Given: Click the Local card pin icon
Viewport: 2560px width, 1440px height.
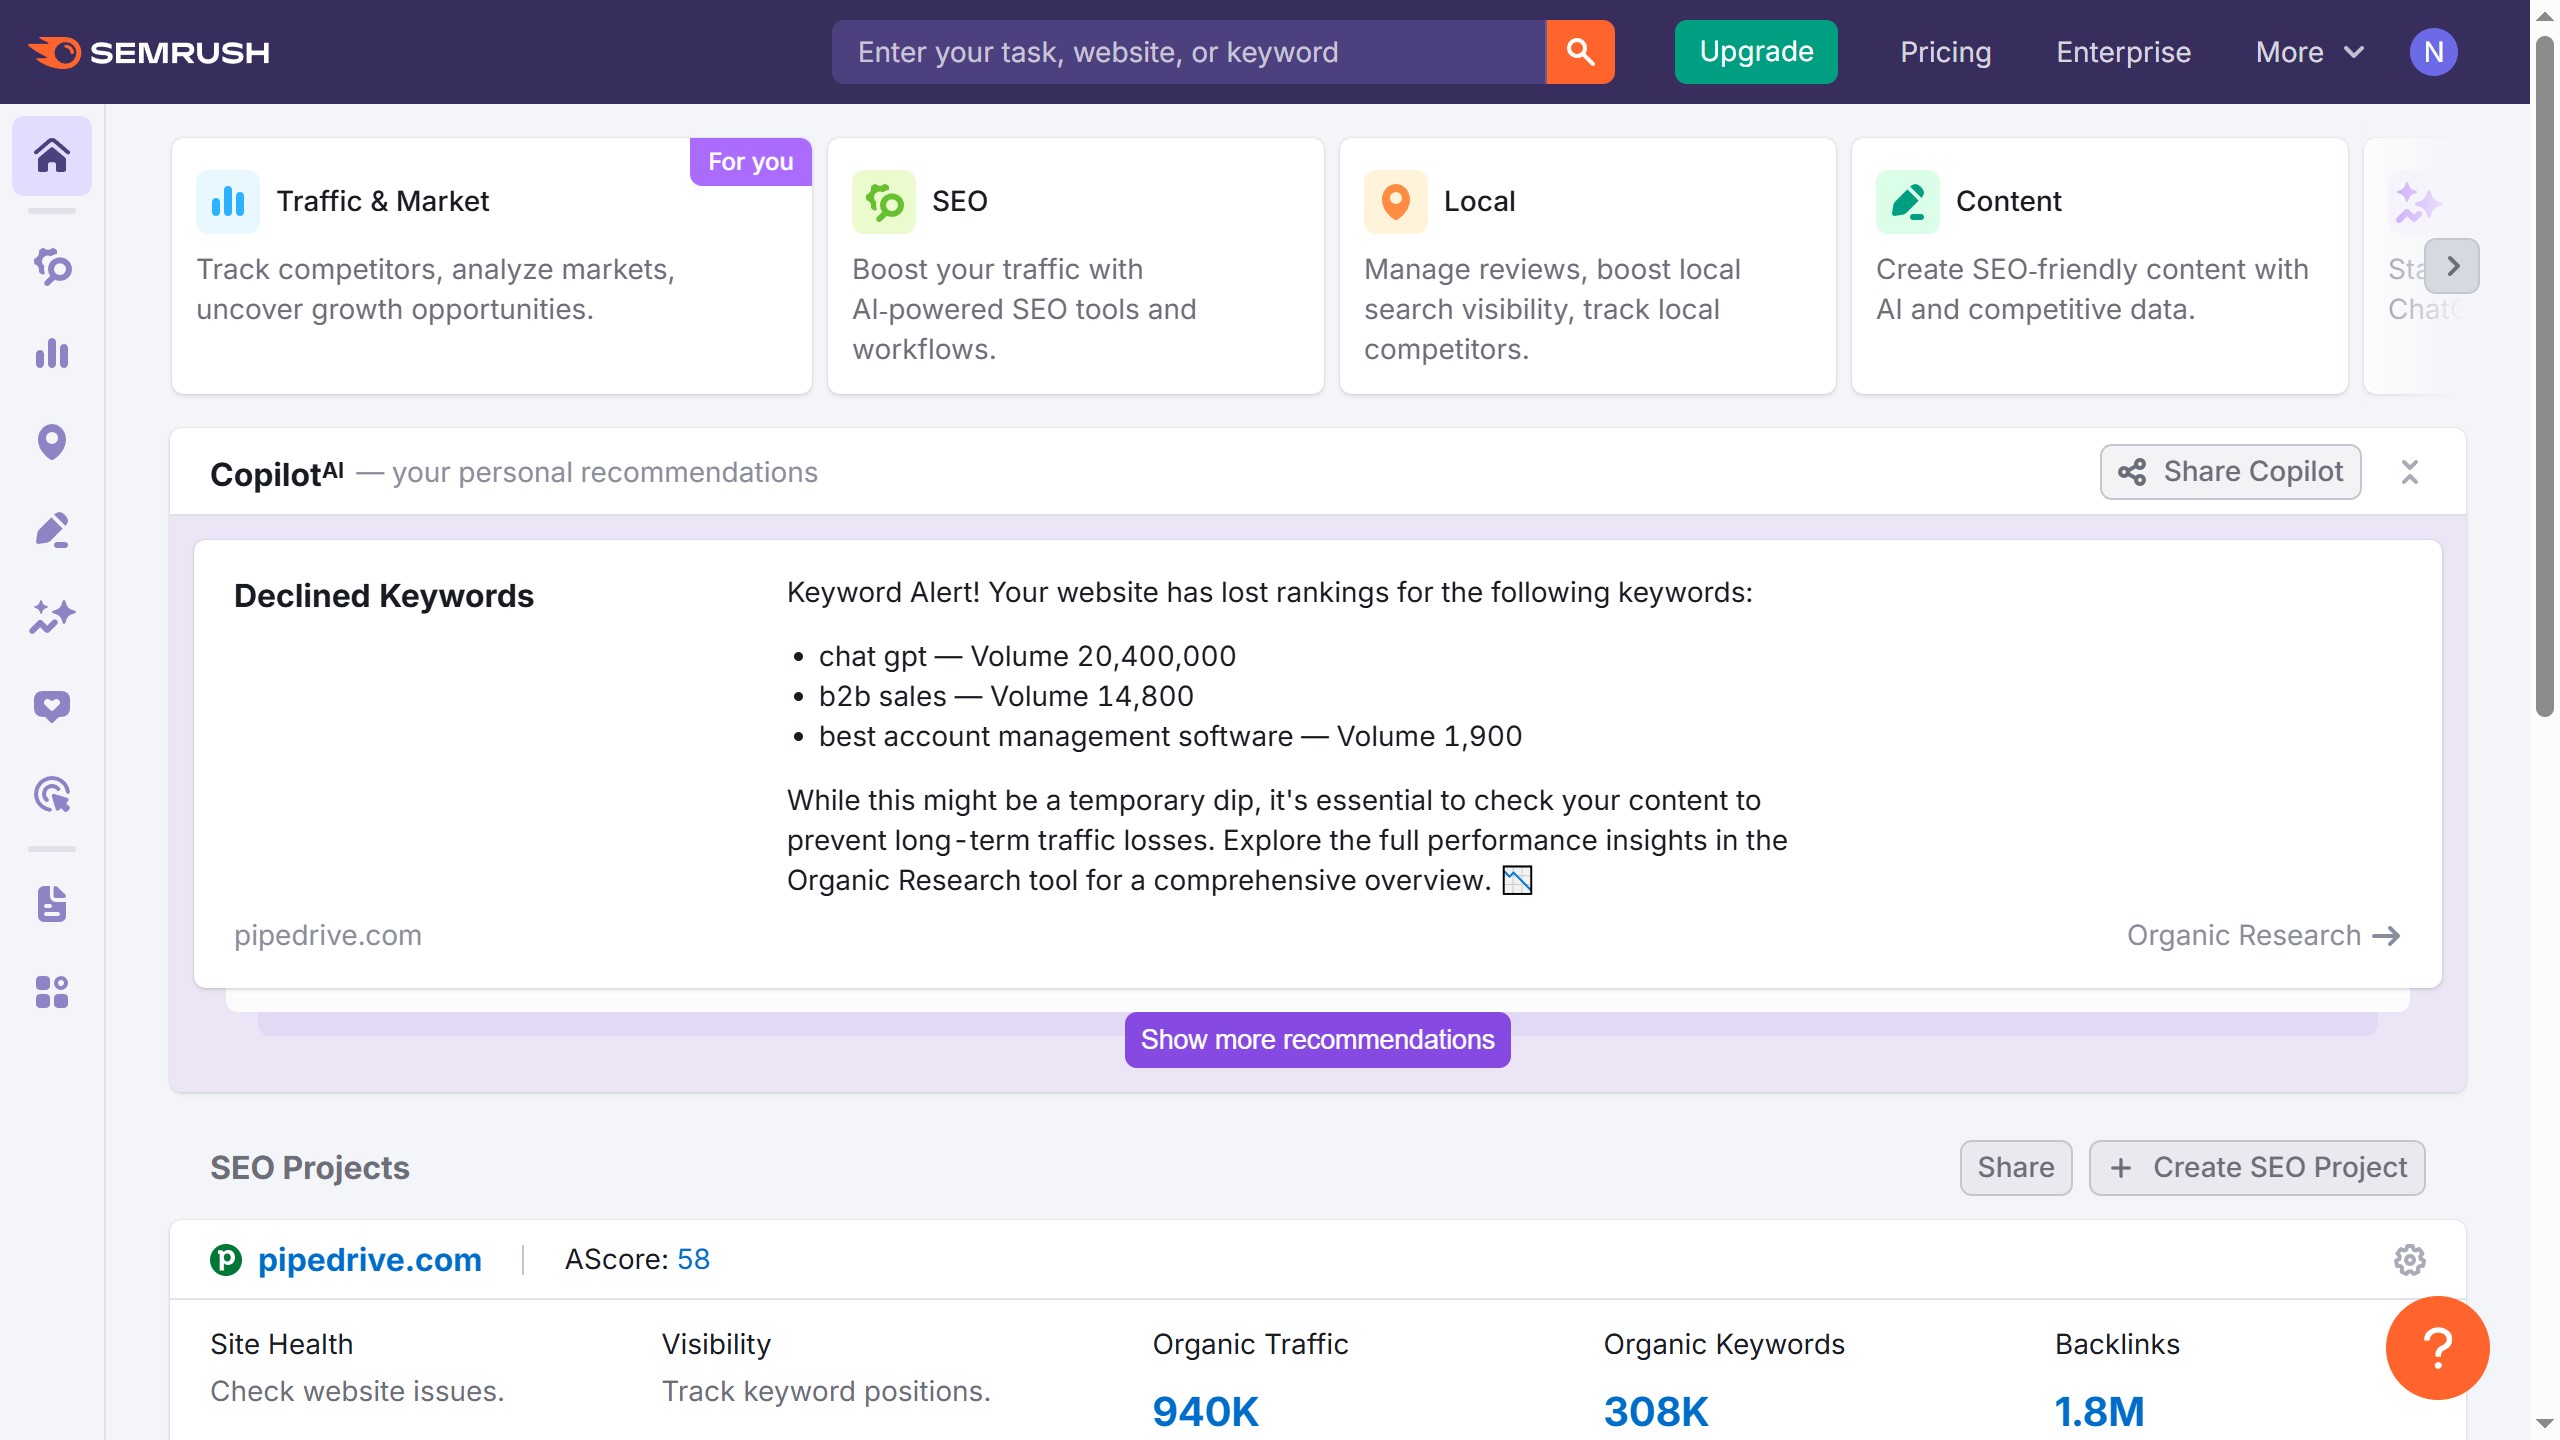Looking at the screenshot, I should click(1396, 202).
